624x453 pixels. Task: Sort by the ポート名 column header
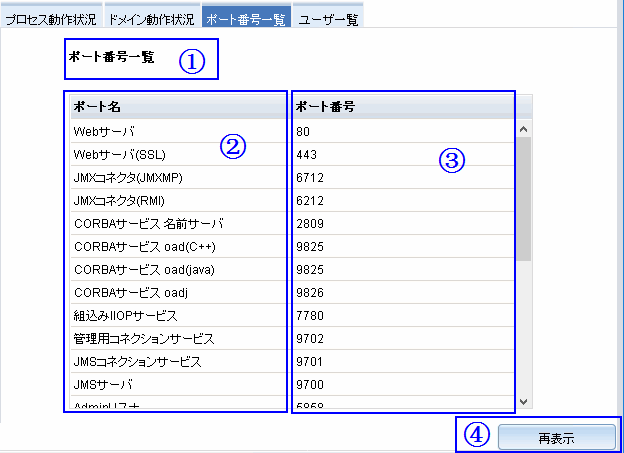(175, 107)
